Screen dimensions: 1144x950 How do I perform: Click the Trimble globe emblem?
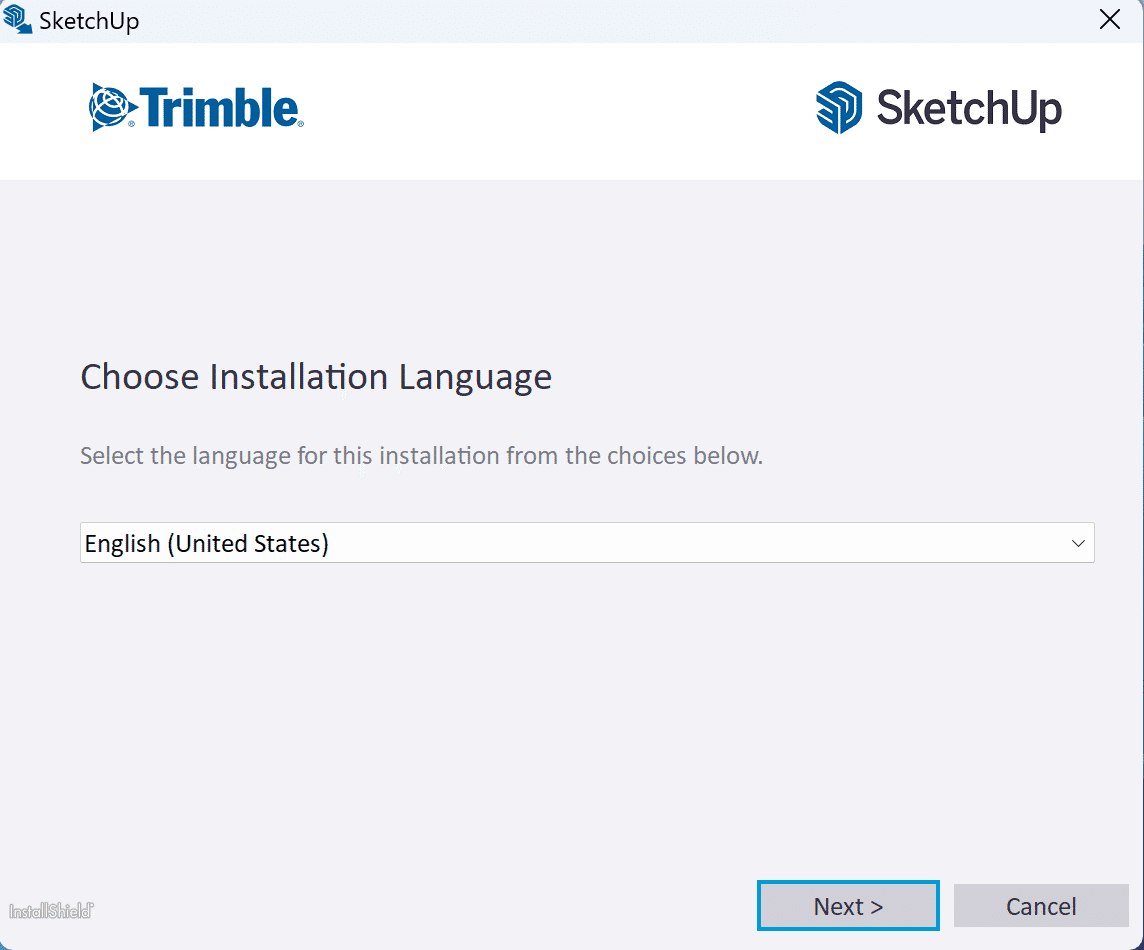[x=109, y=108]
